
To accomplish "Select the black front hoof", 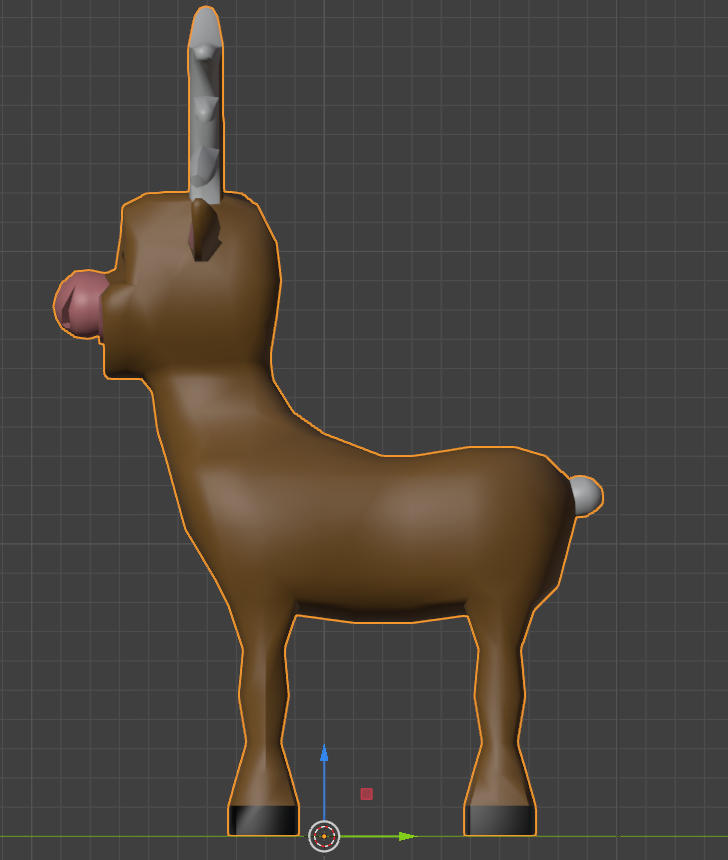I will (x=264, y=821).
